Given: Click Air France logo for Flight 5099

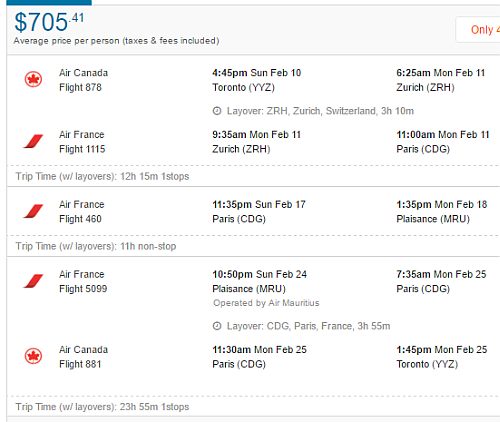Looking at the screenshot, I should click(33, 281).
